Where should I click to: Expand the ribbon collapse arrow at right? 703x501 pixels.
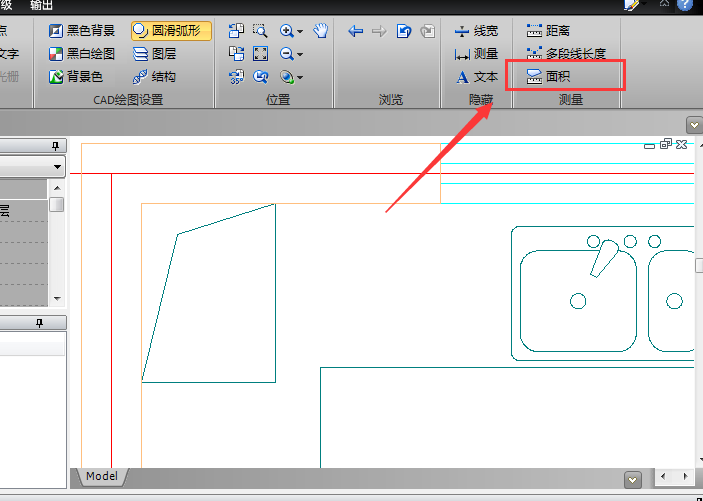(x=694, y=125)
